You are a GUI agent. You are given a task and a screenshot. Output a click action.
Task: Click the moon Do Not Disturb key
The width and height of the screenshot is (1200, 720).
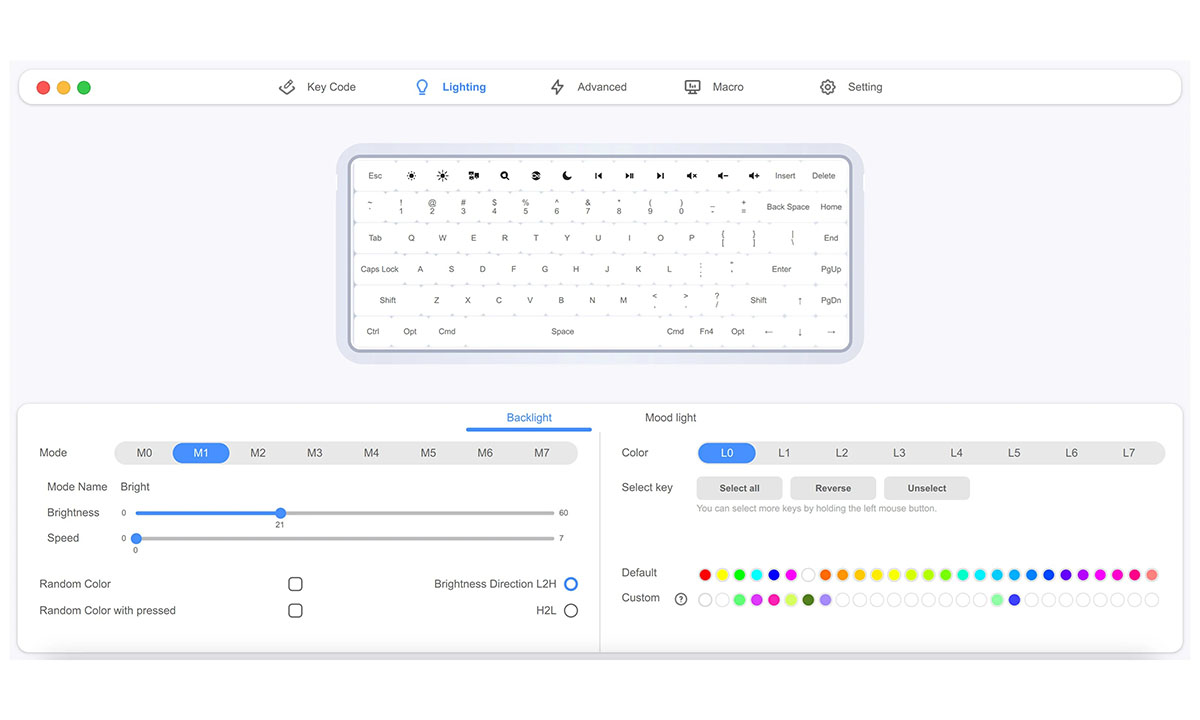pos(566,175)
